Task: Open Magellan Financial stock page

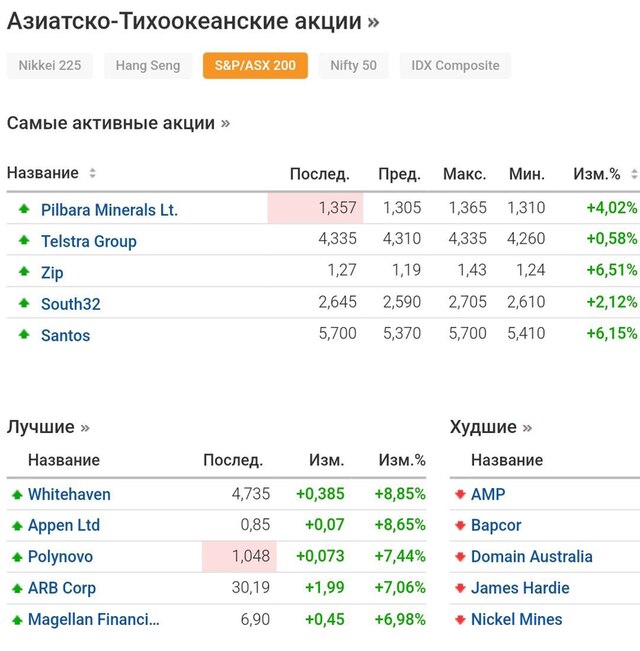Action: 93,620
